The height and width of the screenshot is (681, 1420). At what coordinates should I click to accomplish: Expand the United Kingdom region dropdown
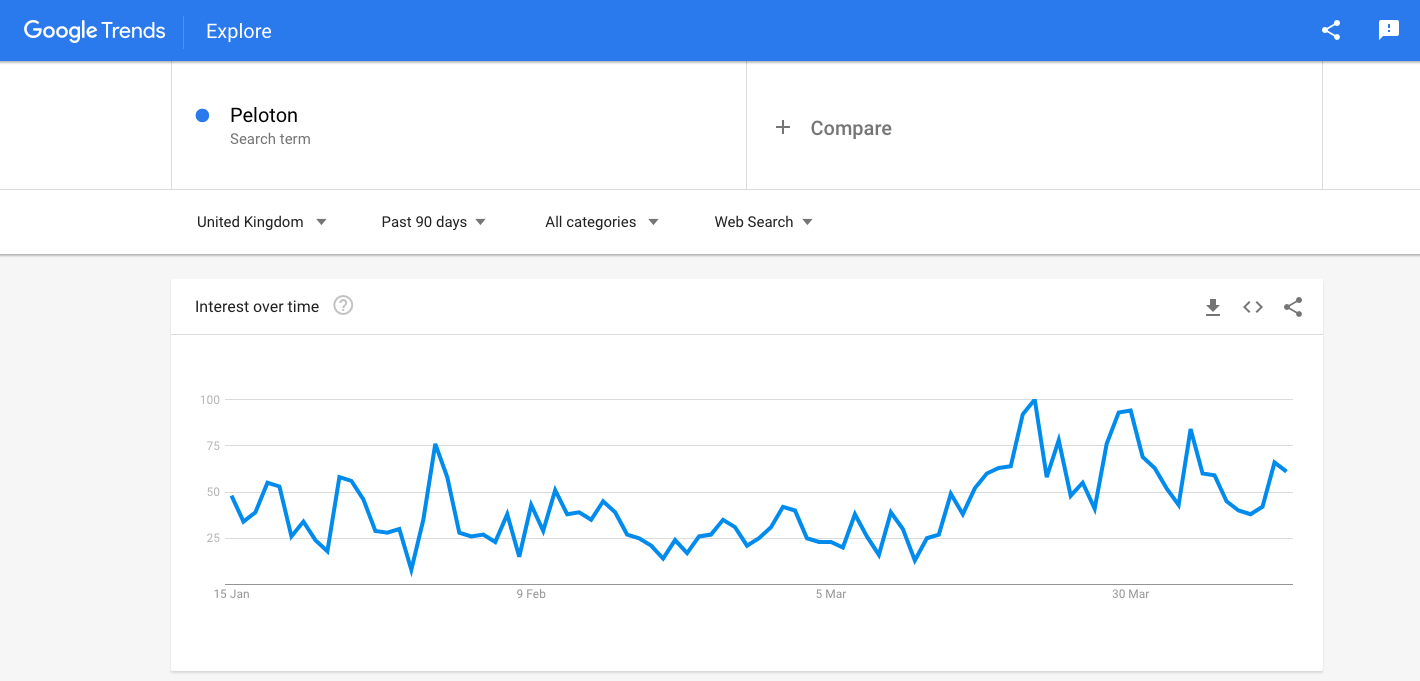[261, 222]
